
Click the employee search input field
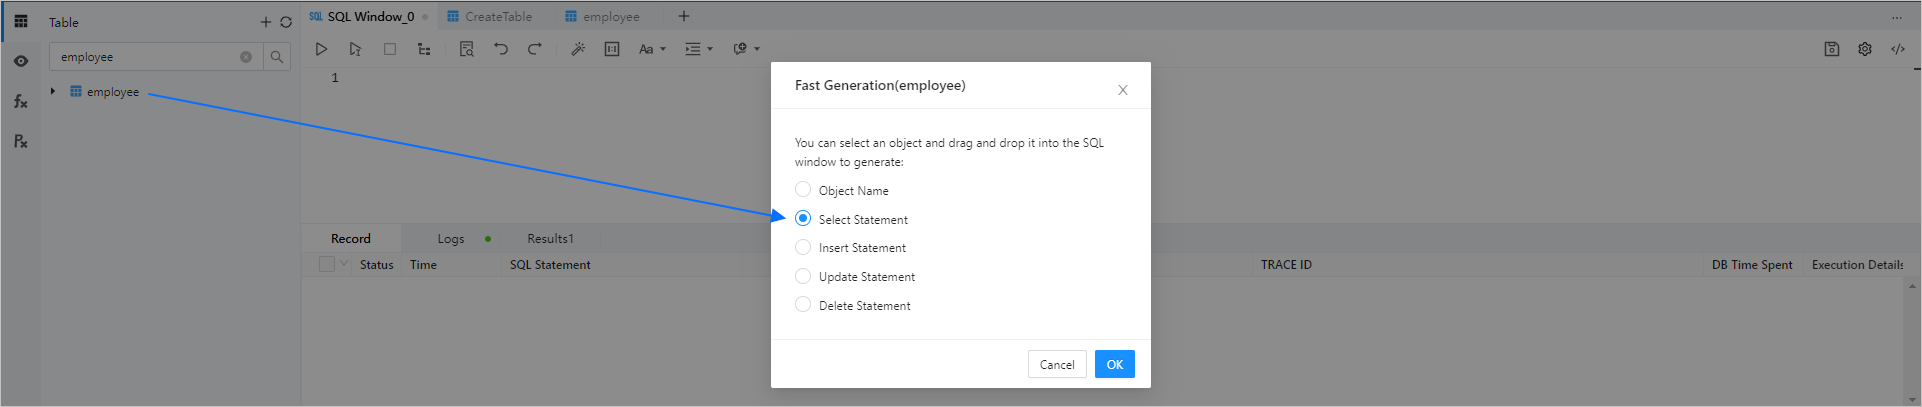coord(145,57)
